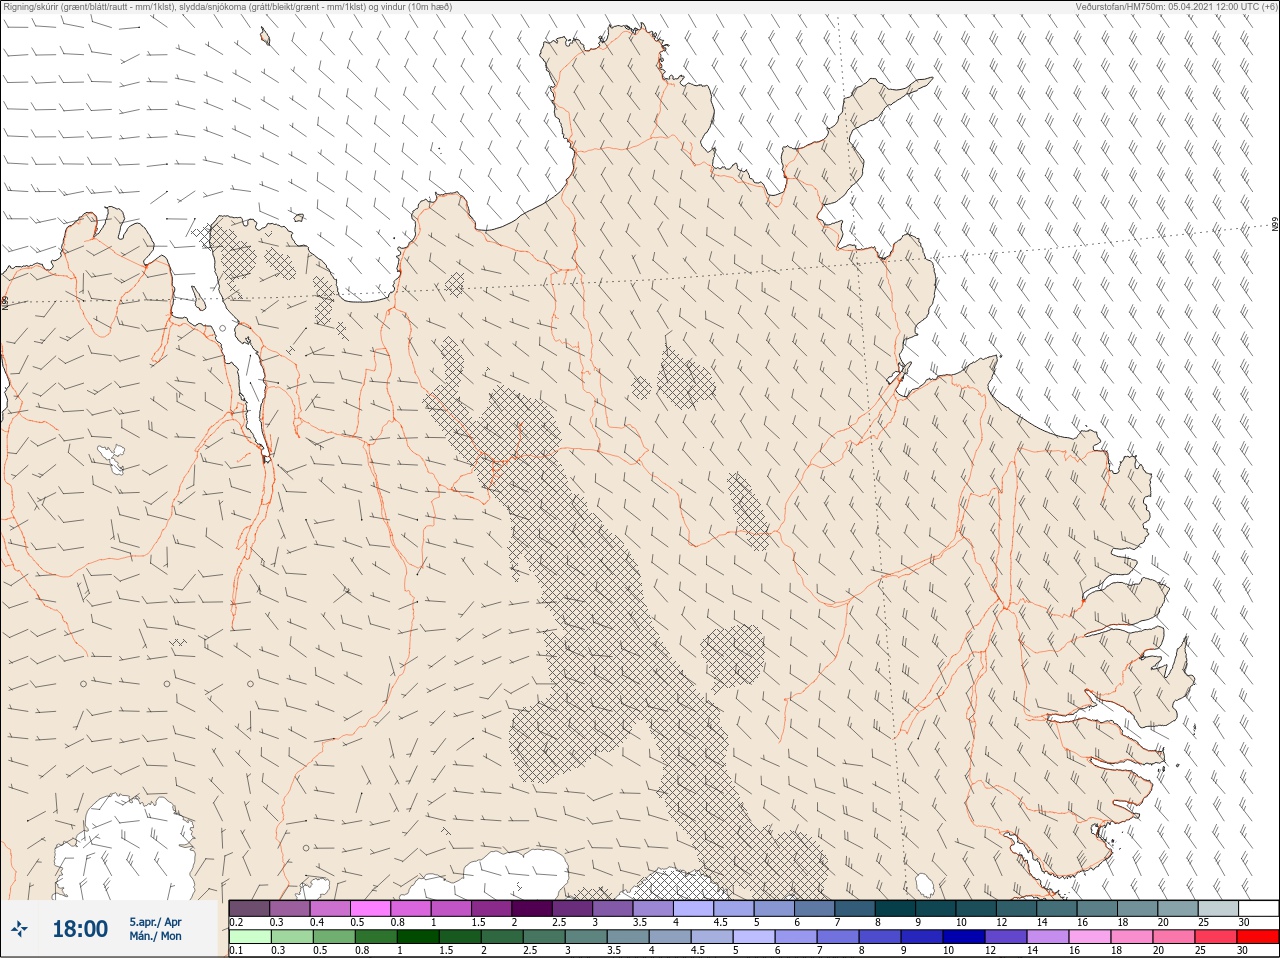Click the N66 latitude label at right edge
Viewport: 1280px width, 958px height.
coord(1275,225)
